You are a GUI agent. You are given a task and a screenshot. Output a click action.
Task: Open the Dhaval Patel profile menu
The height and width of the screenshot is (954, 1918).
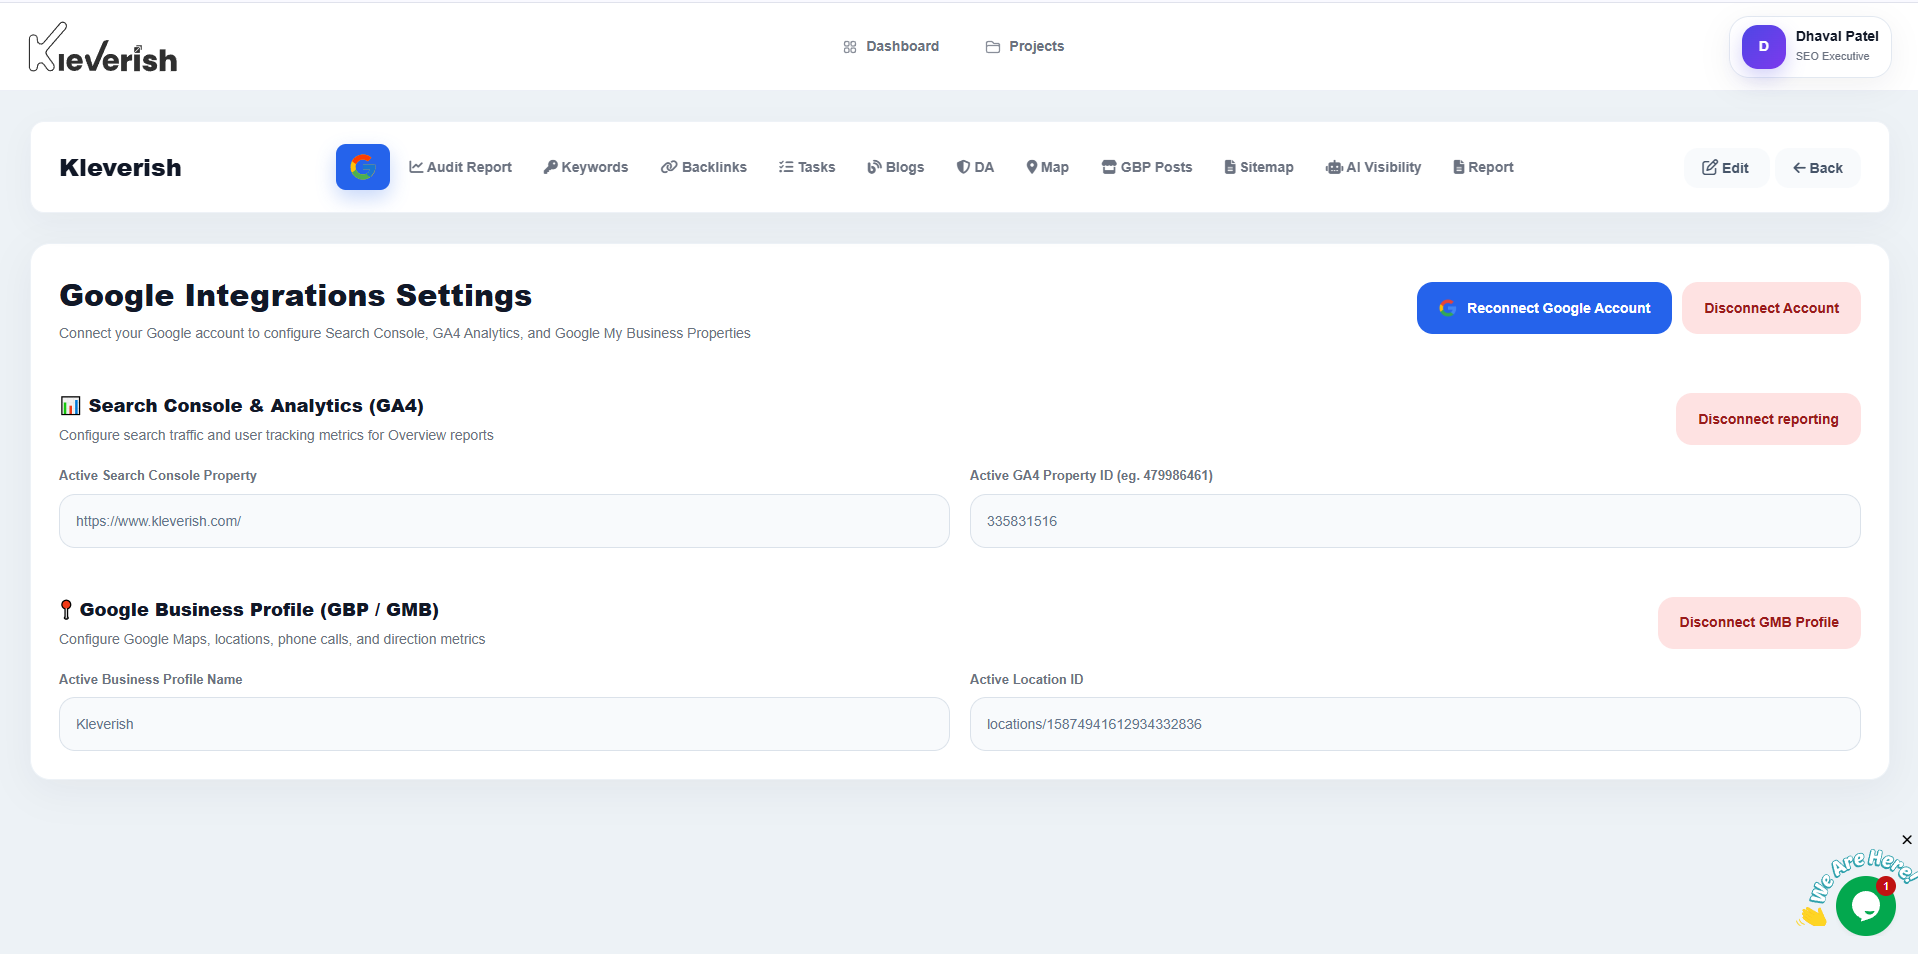(1810, 47)
